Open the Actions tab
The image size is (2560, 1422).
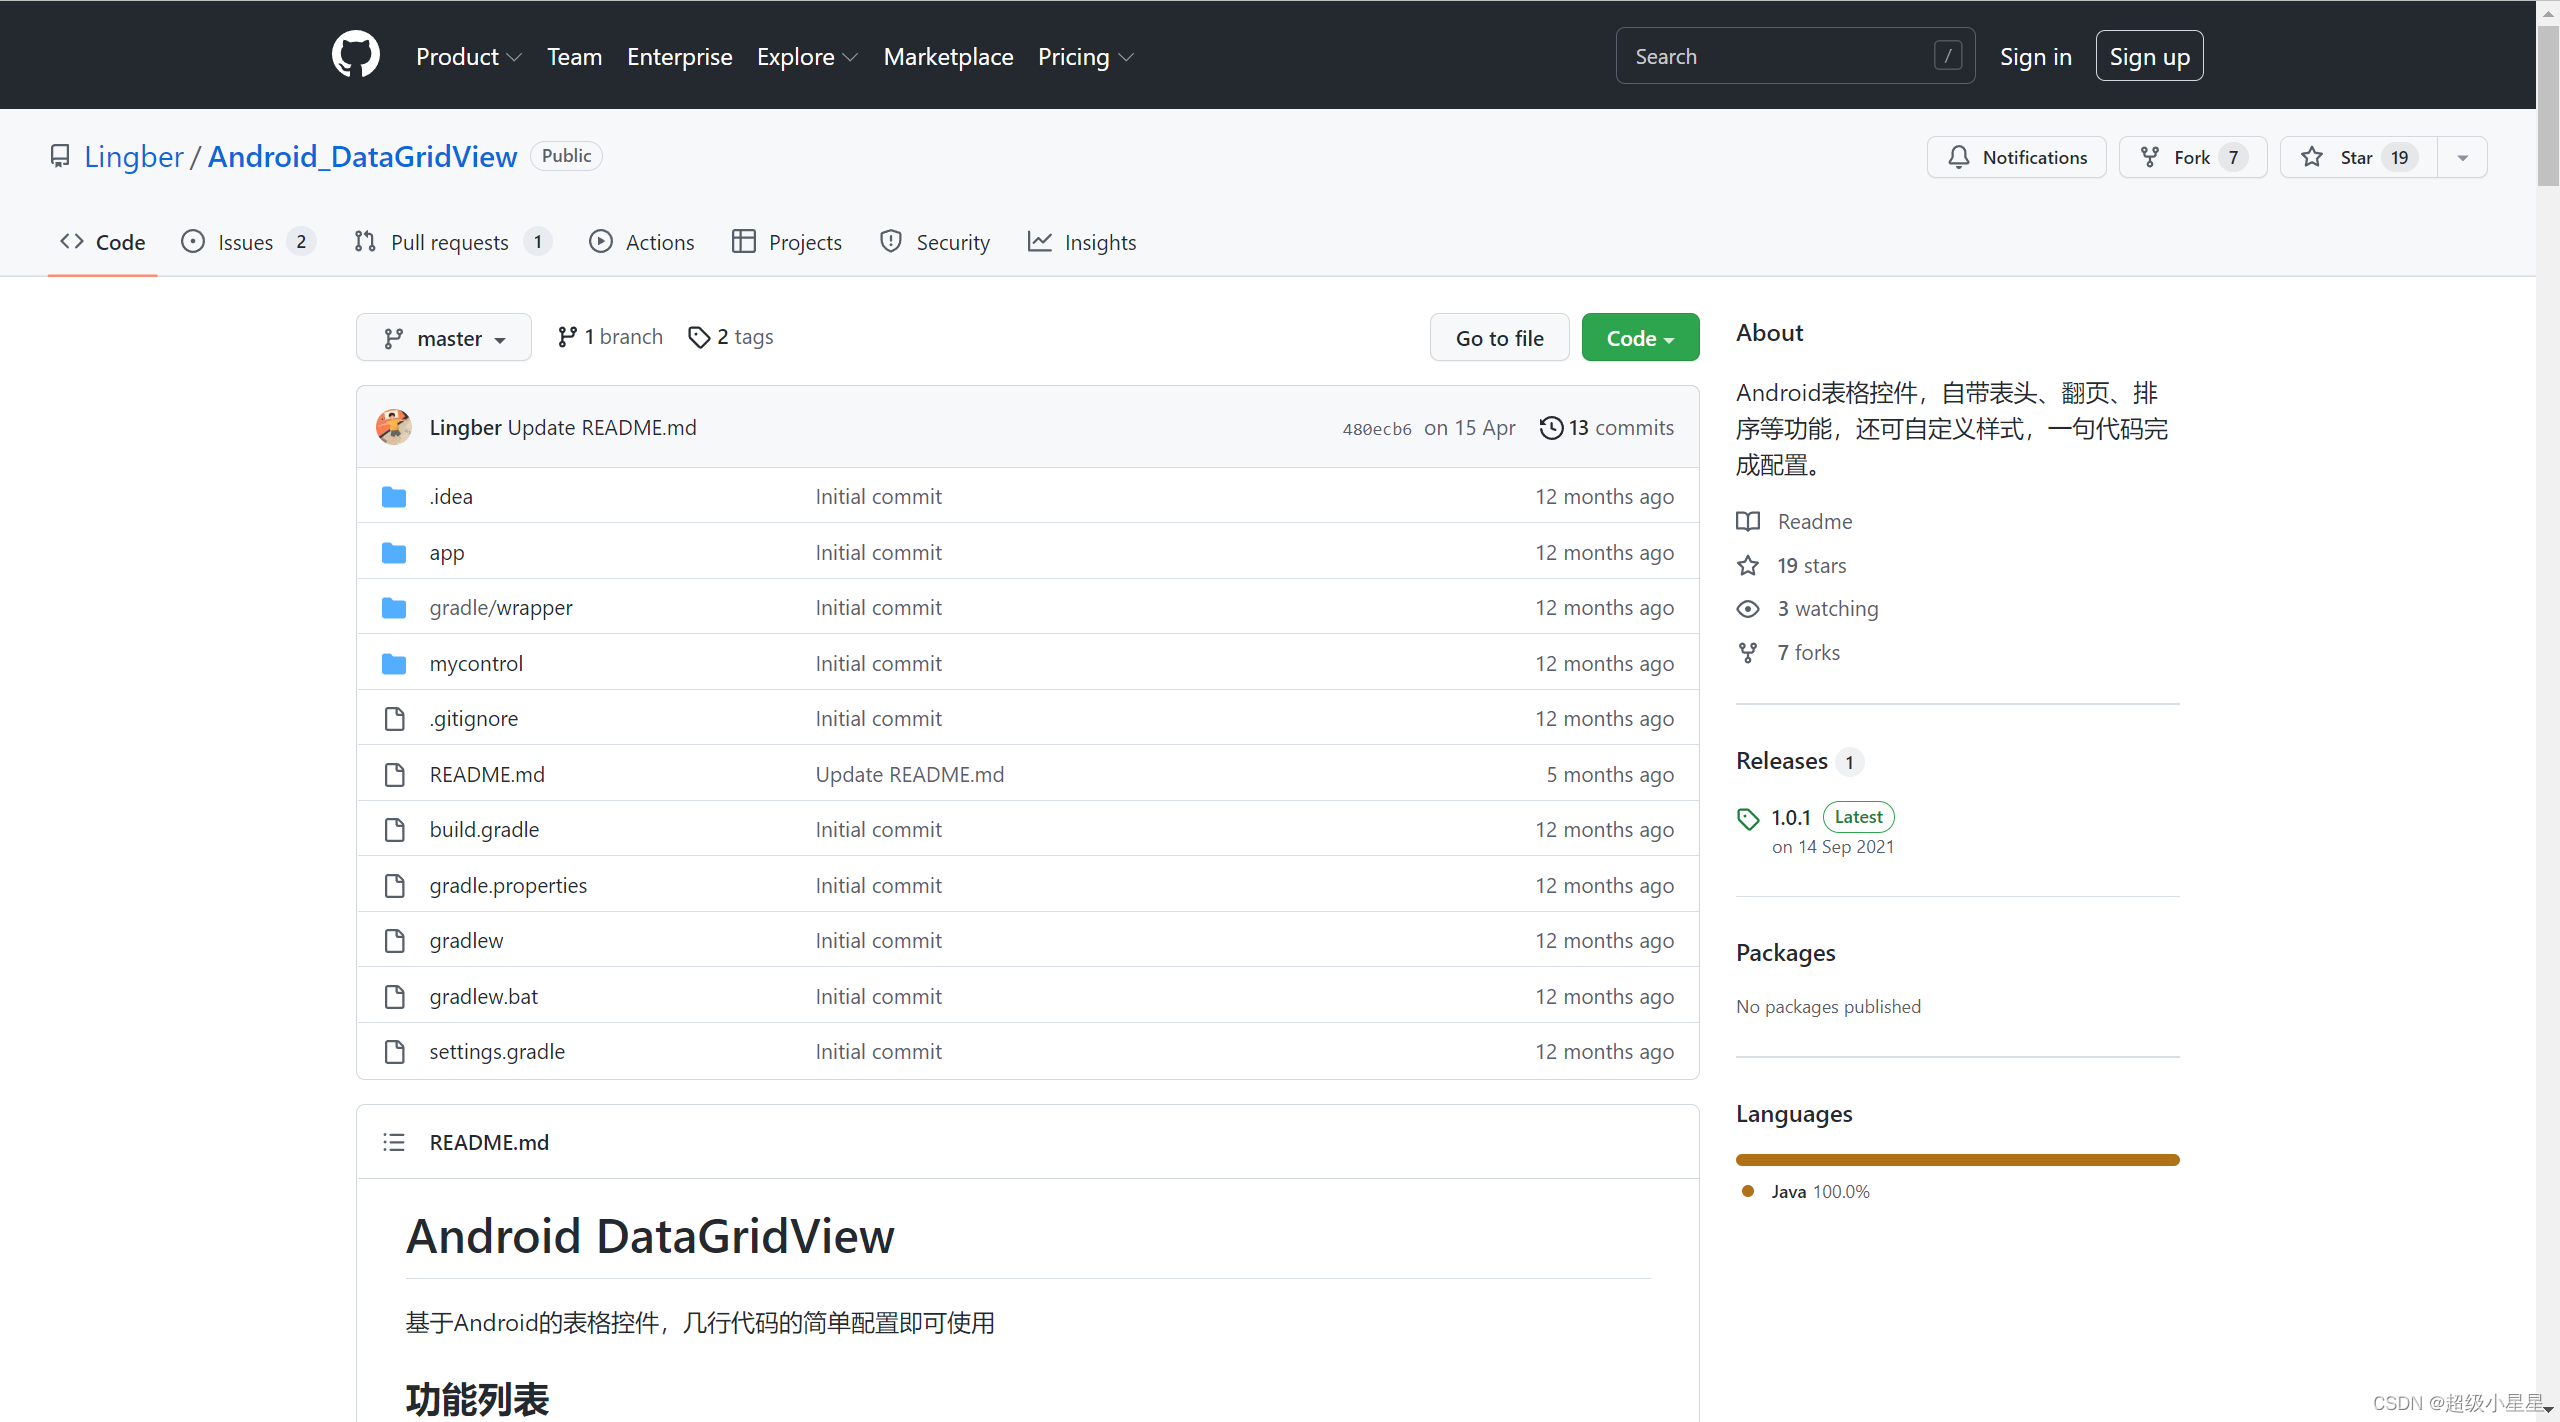click(641, 242)
